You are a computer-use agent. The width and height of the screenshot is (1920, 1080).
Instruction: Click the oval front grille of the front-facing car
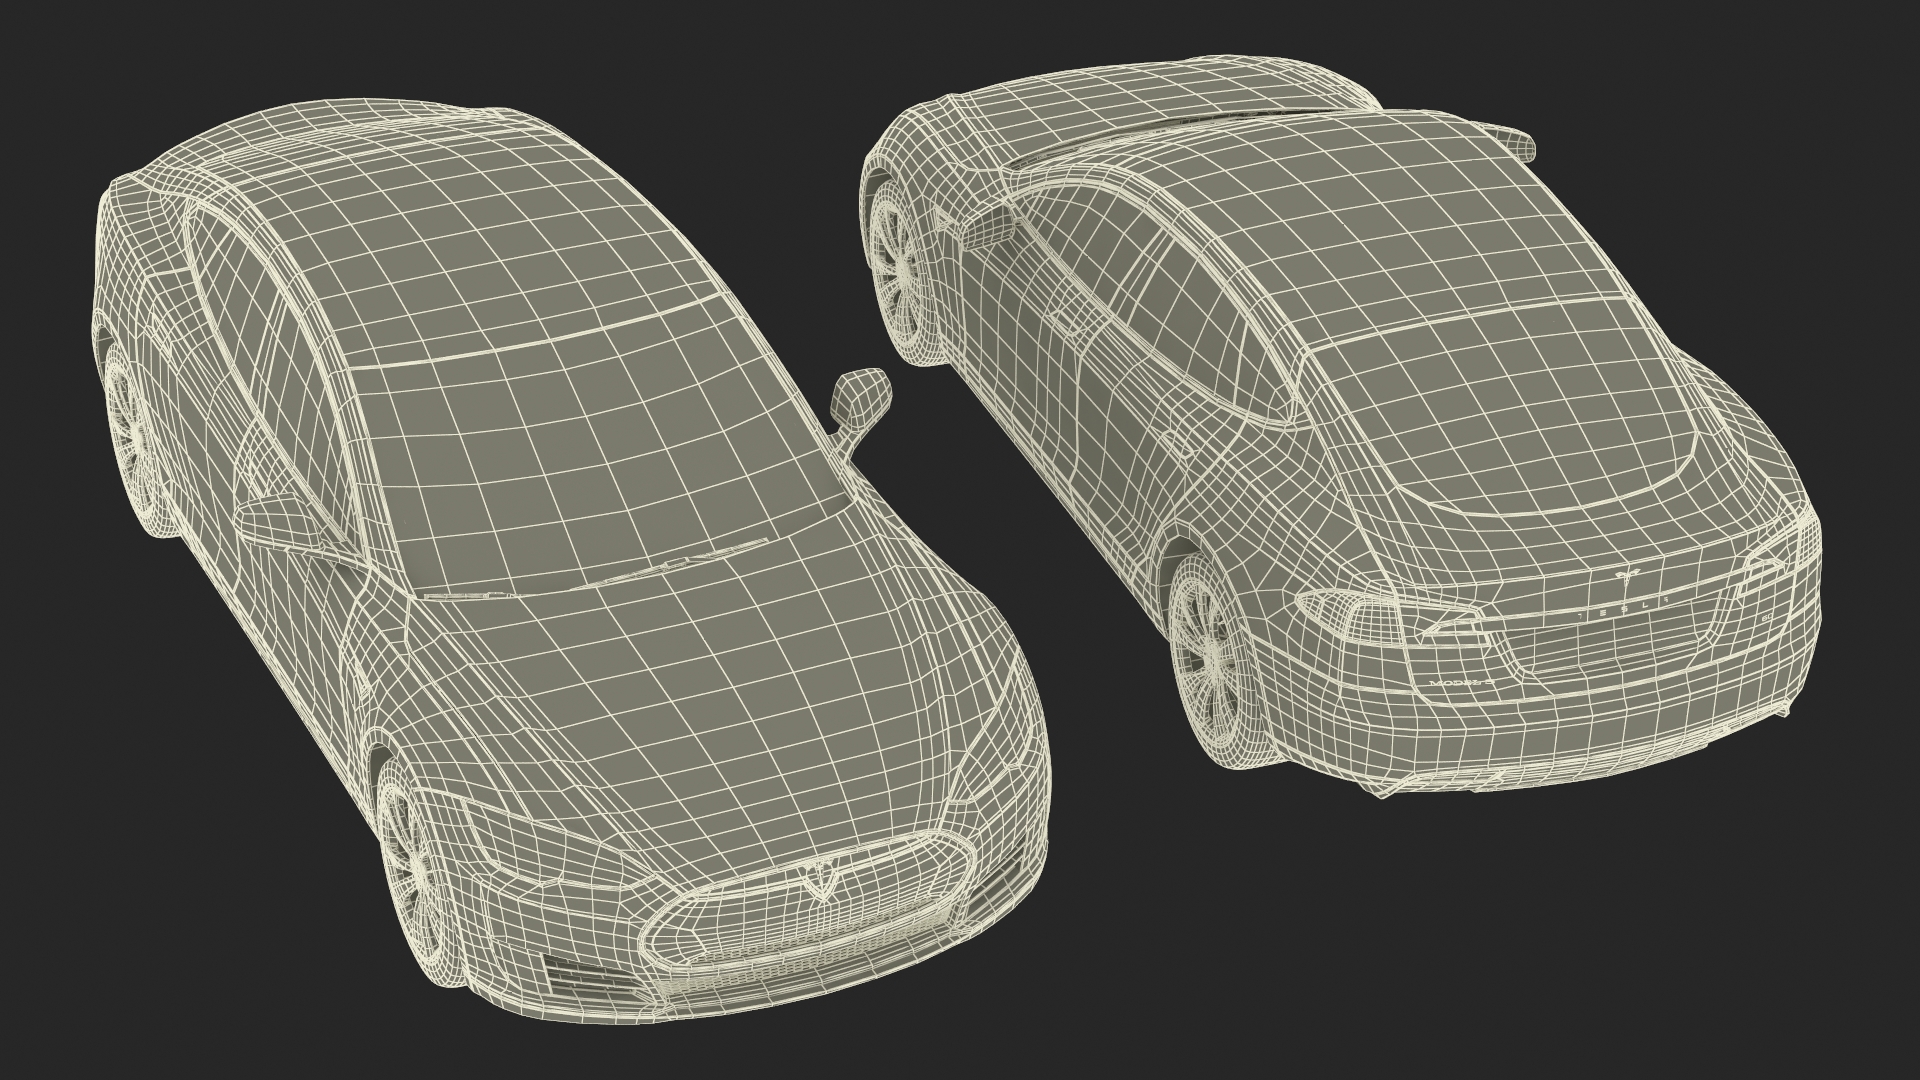click(808, 901)
